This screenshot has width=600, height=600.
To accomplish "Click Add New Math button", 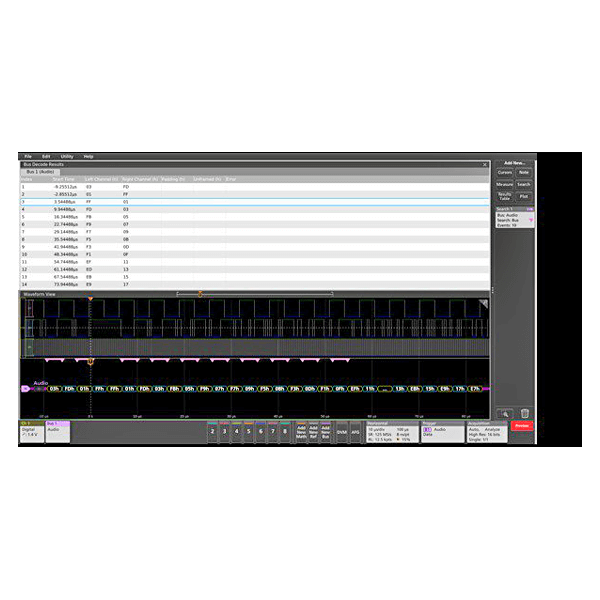I will click(x=302, y=432).
